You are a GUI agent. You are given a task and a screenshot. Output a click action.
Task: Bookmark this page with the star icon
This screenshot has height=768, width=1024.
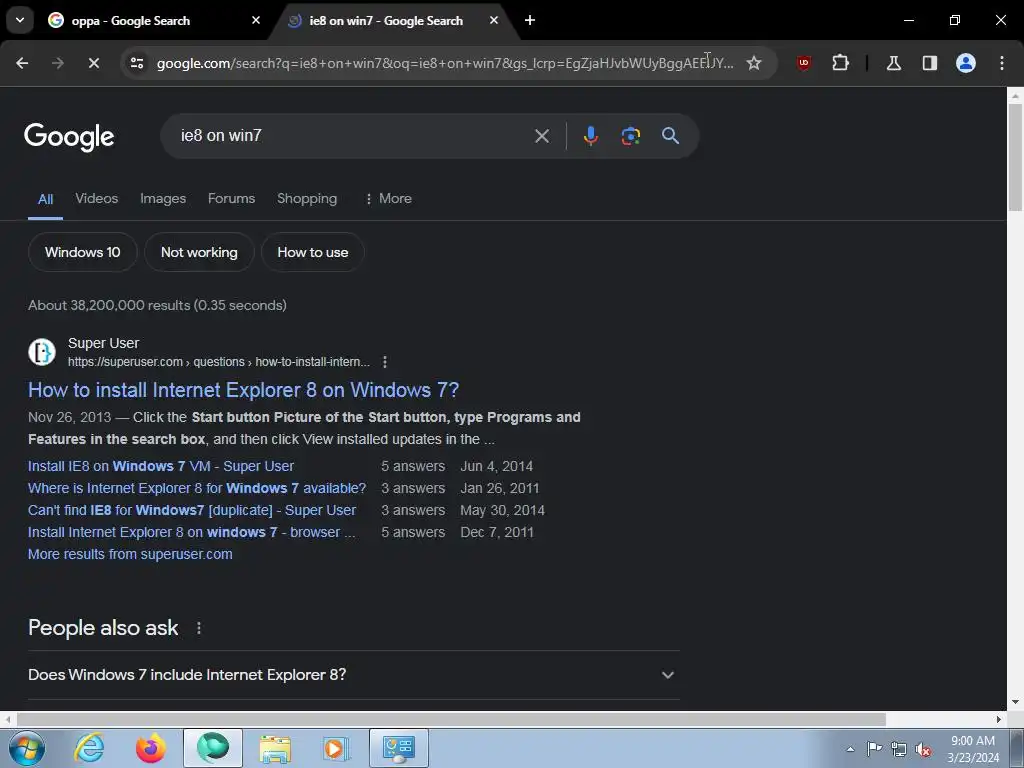point(754,63)
